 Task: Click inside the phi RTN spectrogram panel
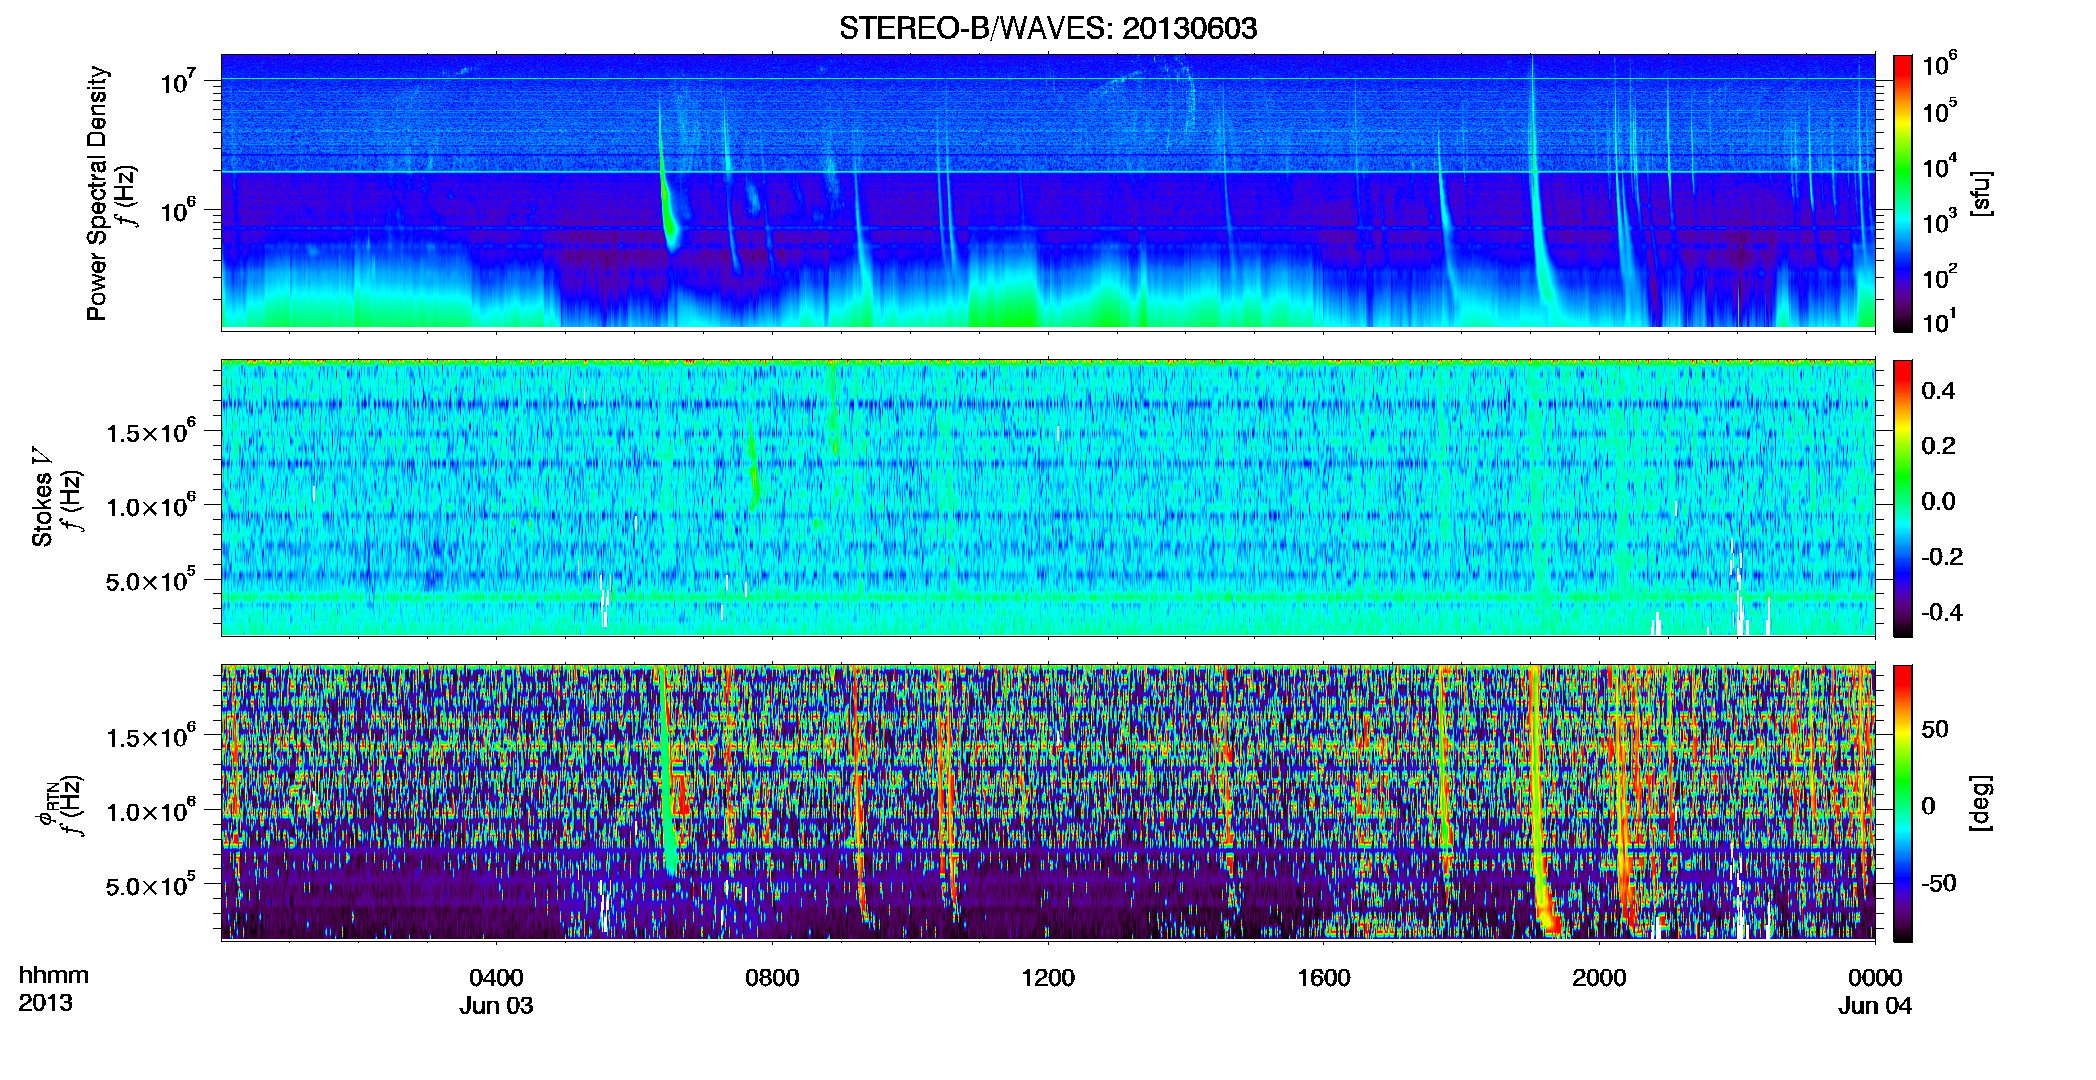click(1048, 802)
